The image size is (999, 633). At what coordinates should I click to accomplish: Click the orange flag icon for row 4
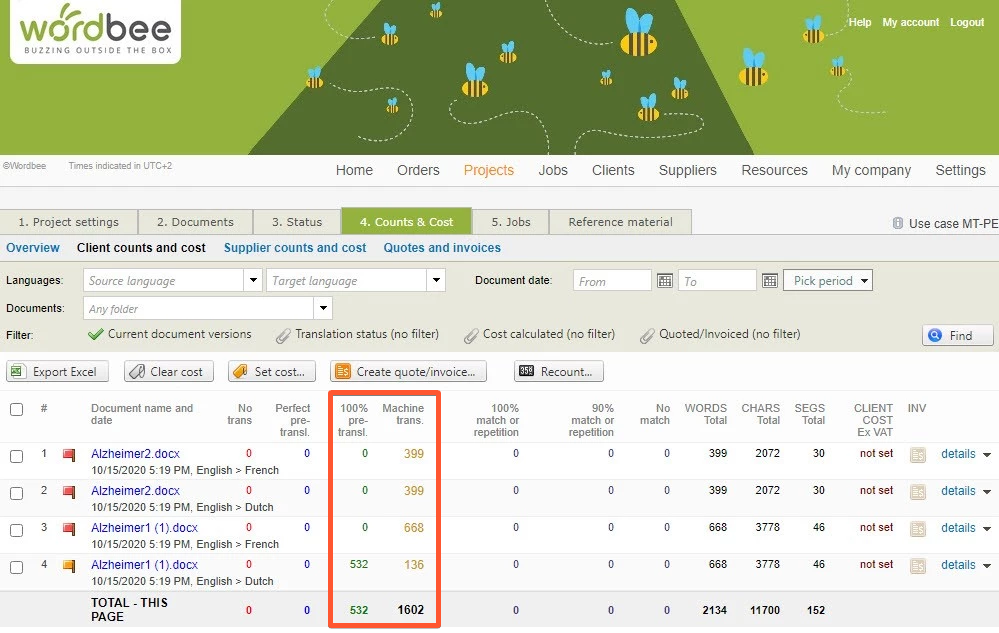[x=69, y=566]
